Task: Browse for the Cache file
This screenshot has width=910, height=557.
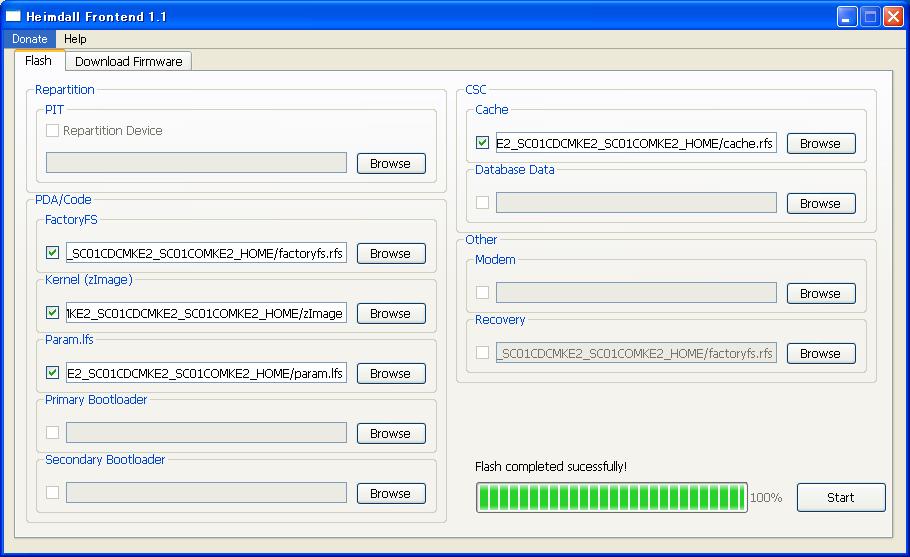Action: [821, 143]
